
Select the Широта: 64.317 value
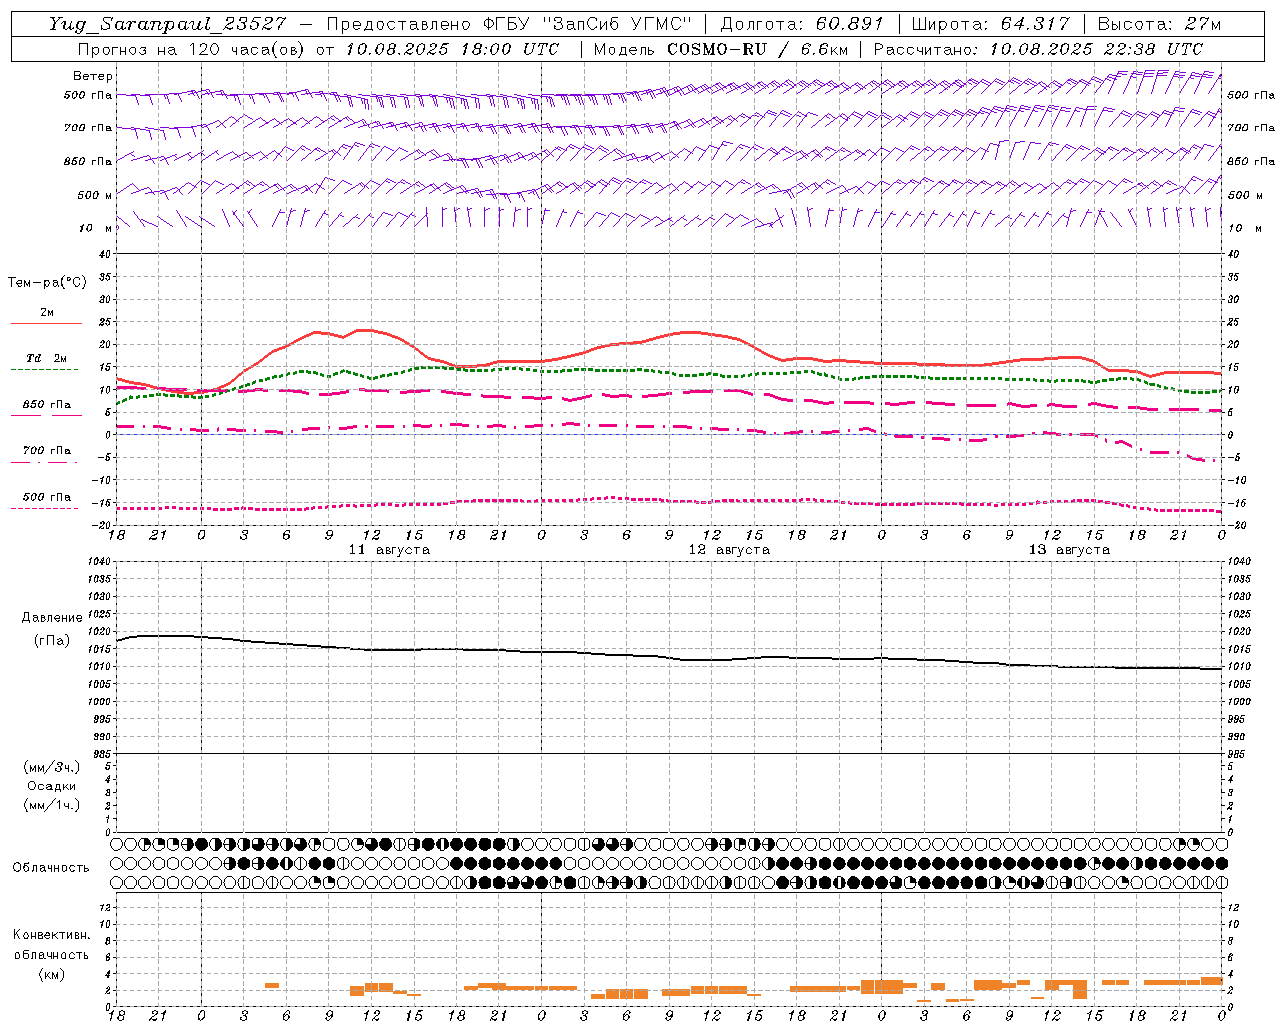(990, 24)
